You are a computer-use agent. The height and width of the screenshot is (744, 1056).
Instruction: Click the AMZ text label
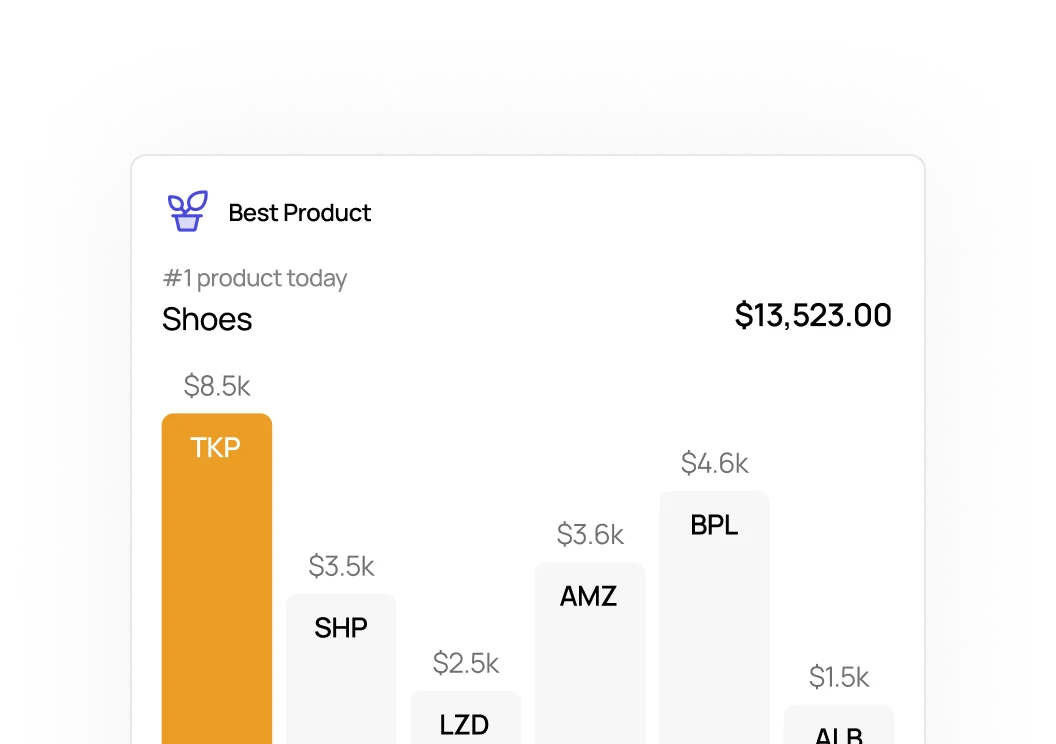point(589,597)
